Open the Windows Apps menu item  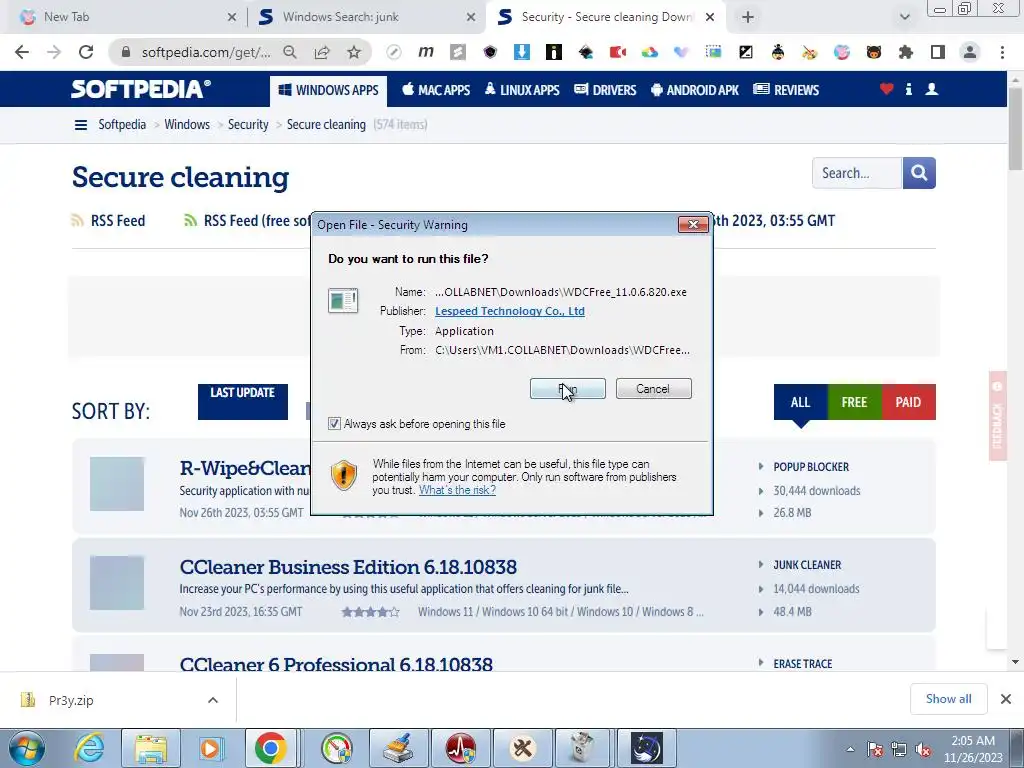coord(328,90)
